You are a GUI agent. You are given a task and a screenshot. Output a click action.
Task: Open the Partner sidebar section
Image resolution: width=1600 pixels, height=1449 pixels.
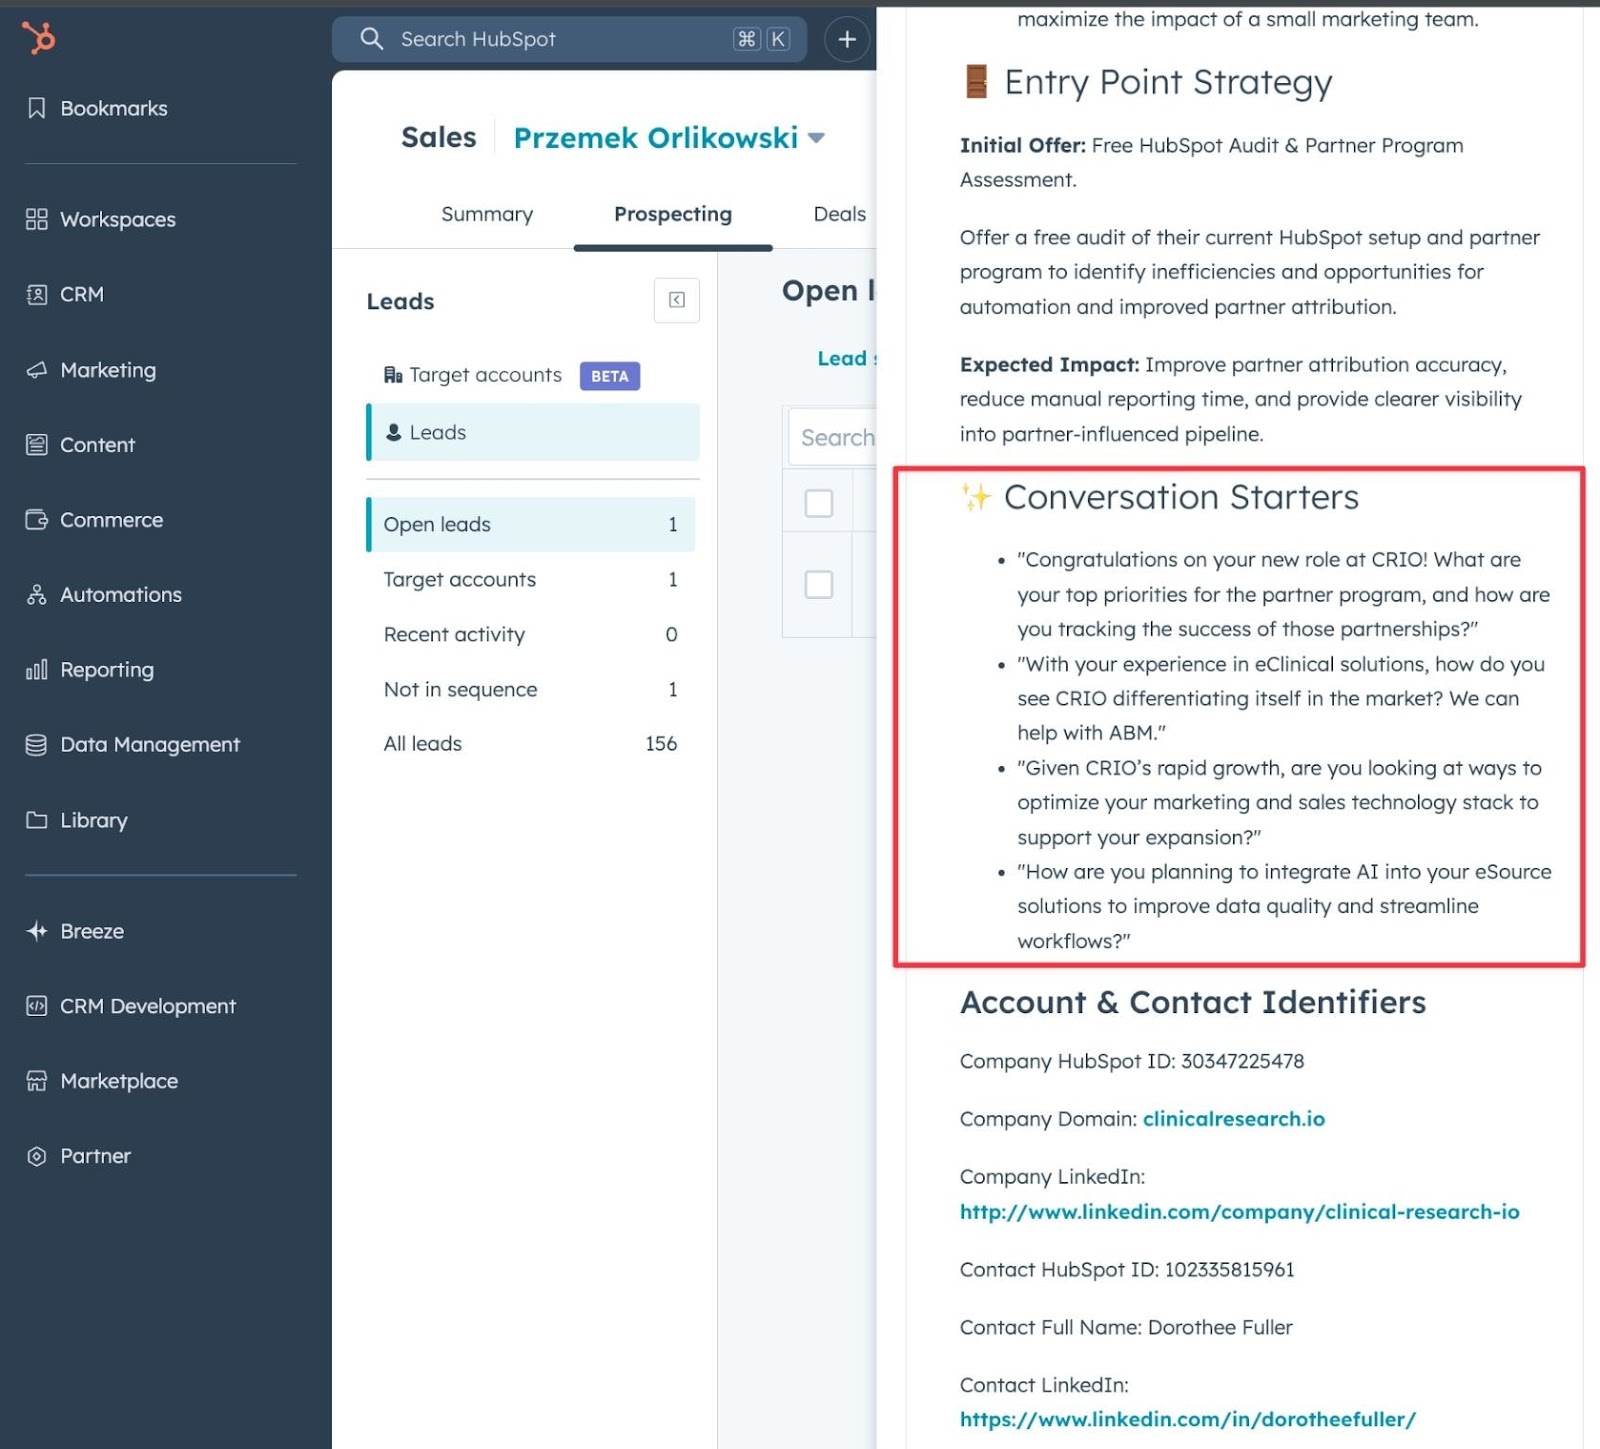click(x=78, y=1156)
